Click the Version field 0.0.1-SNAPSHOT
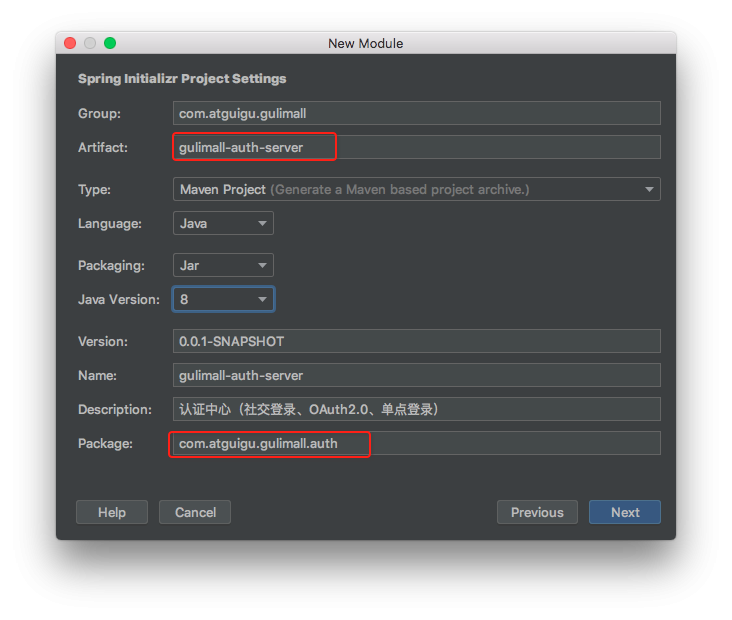732x620 pixels. click(x=416, y=341)
